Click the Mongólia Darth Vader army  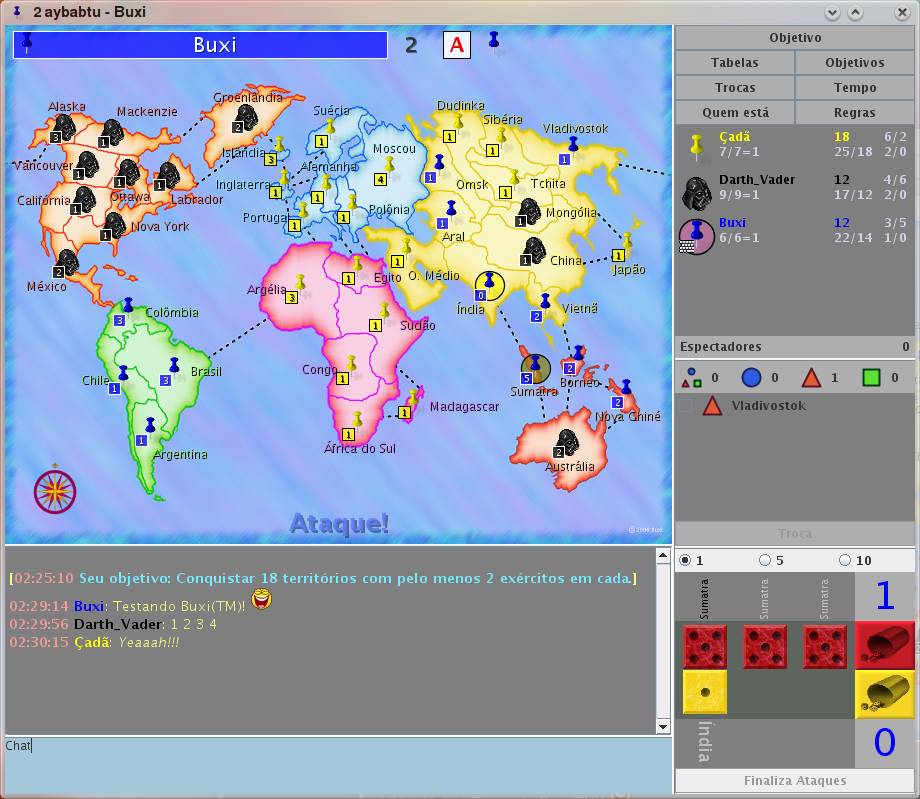527,212
